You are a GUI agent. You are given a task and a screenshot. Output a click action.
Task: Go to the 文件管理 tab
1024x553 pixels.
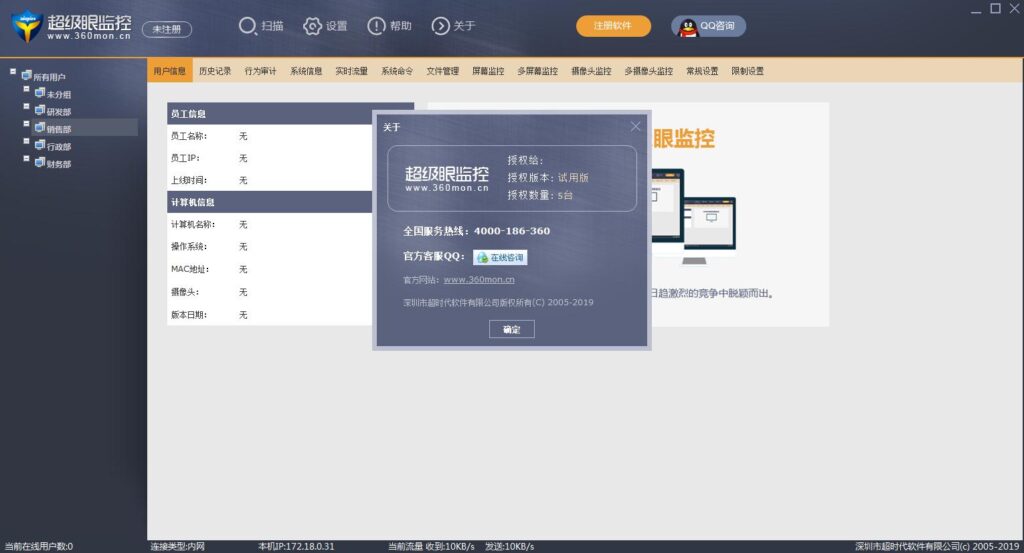tap(442, 71)
